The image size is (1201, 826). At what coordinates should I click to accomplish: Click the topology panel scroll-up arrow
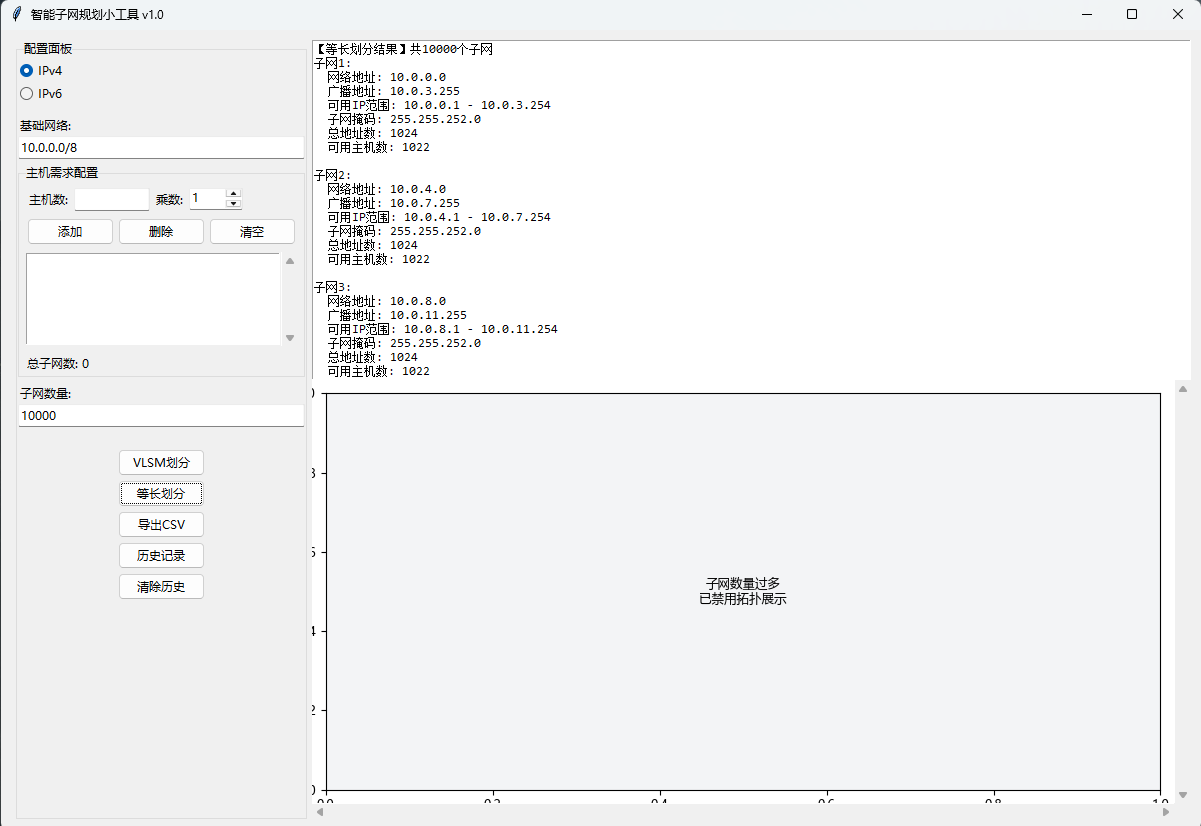[x=1182, y=389]
